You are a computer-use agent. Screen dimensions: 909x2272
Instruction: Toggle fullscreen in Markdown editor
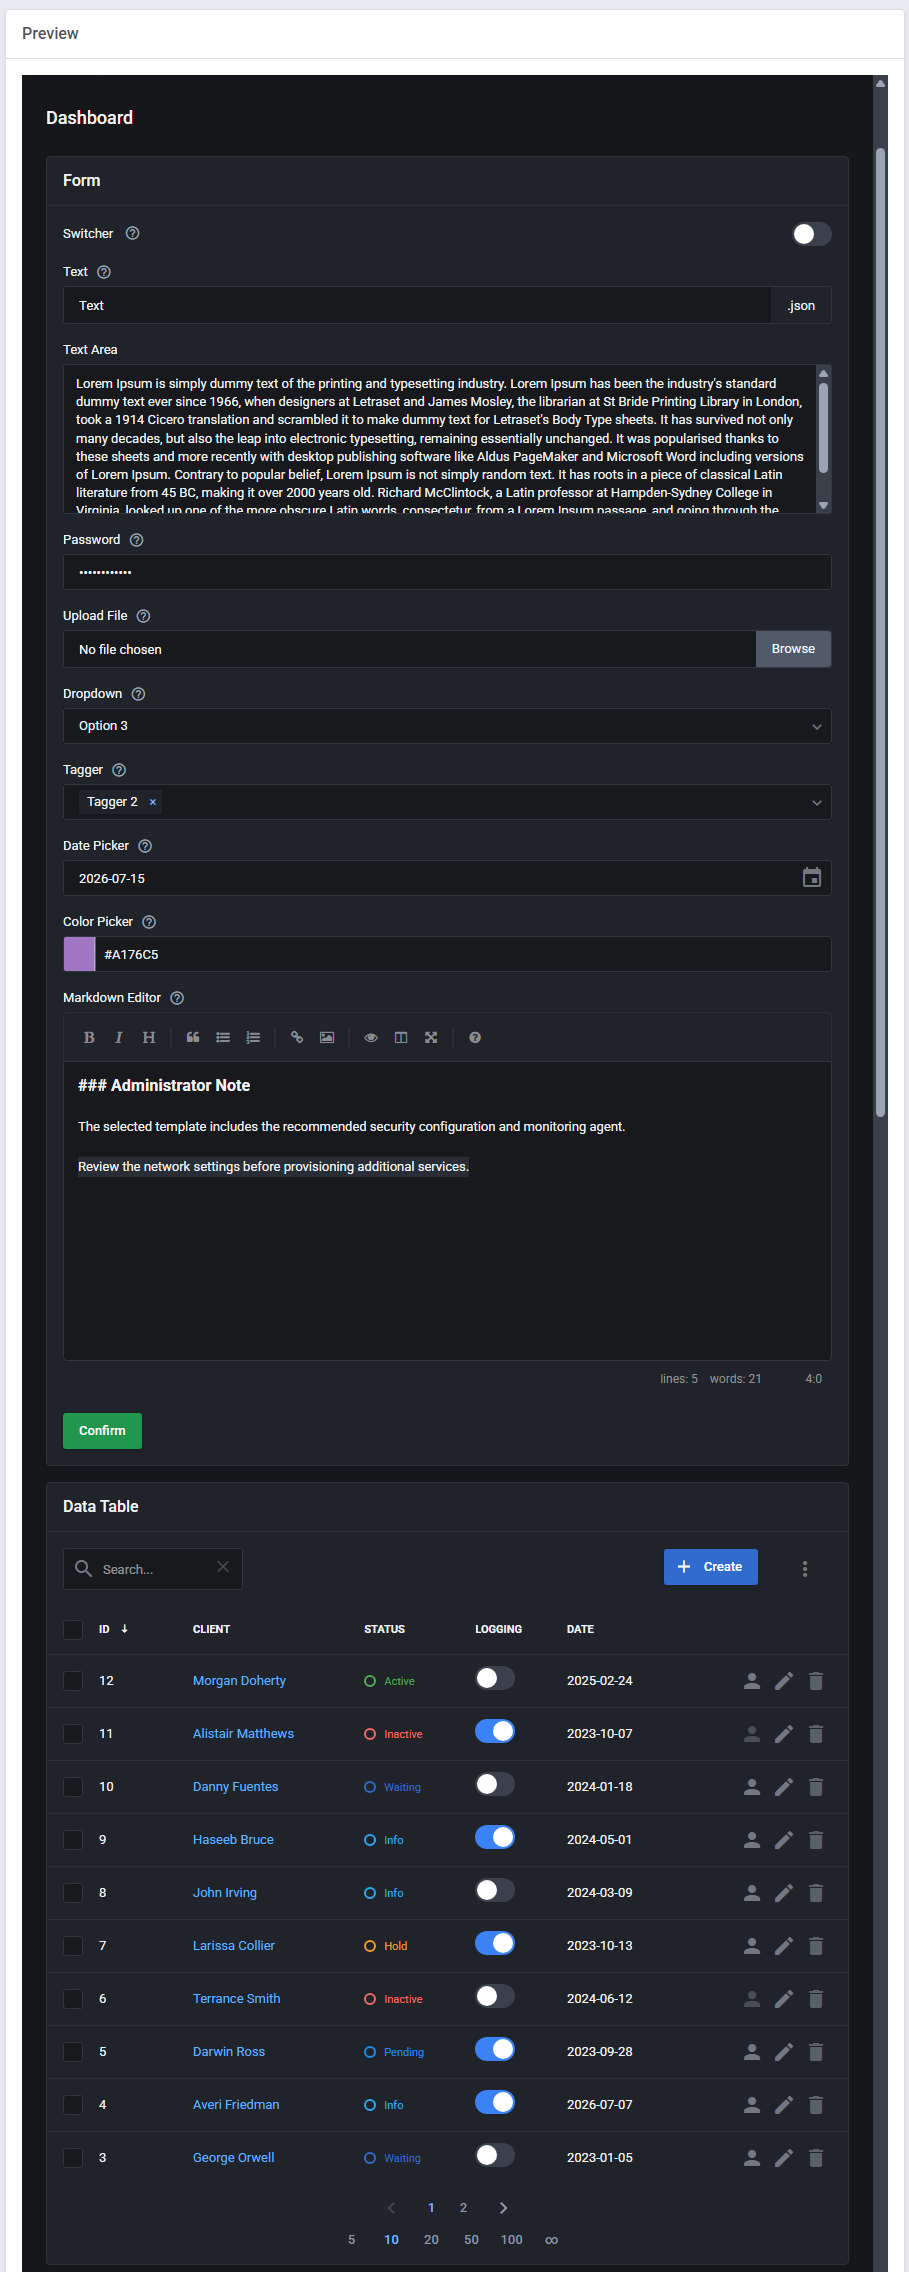pos(431,1038)
